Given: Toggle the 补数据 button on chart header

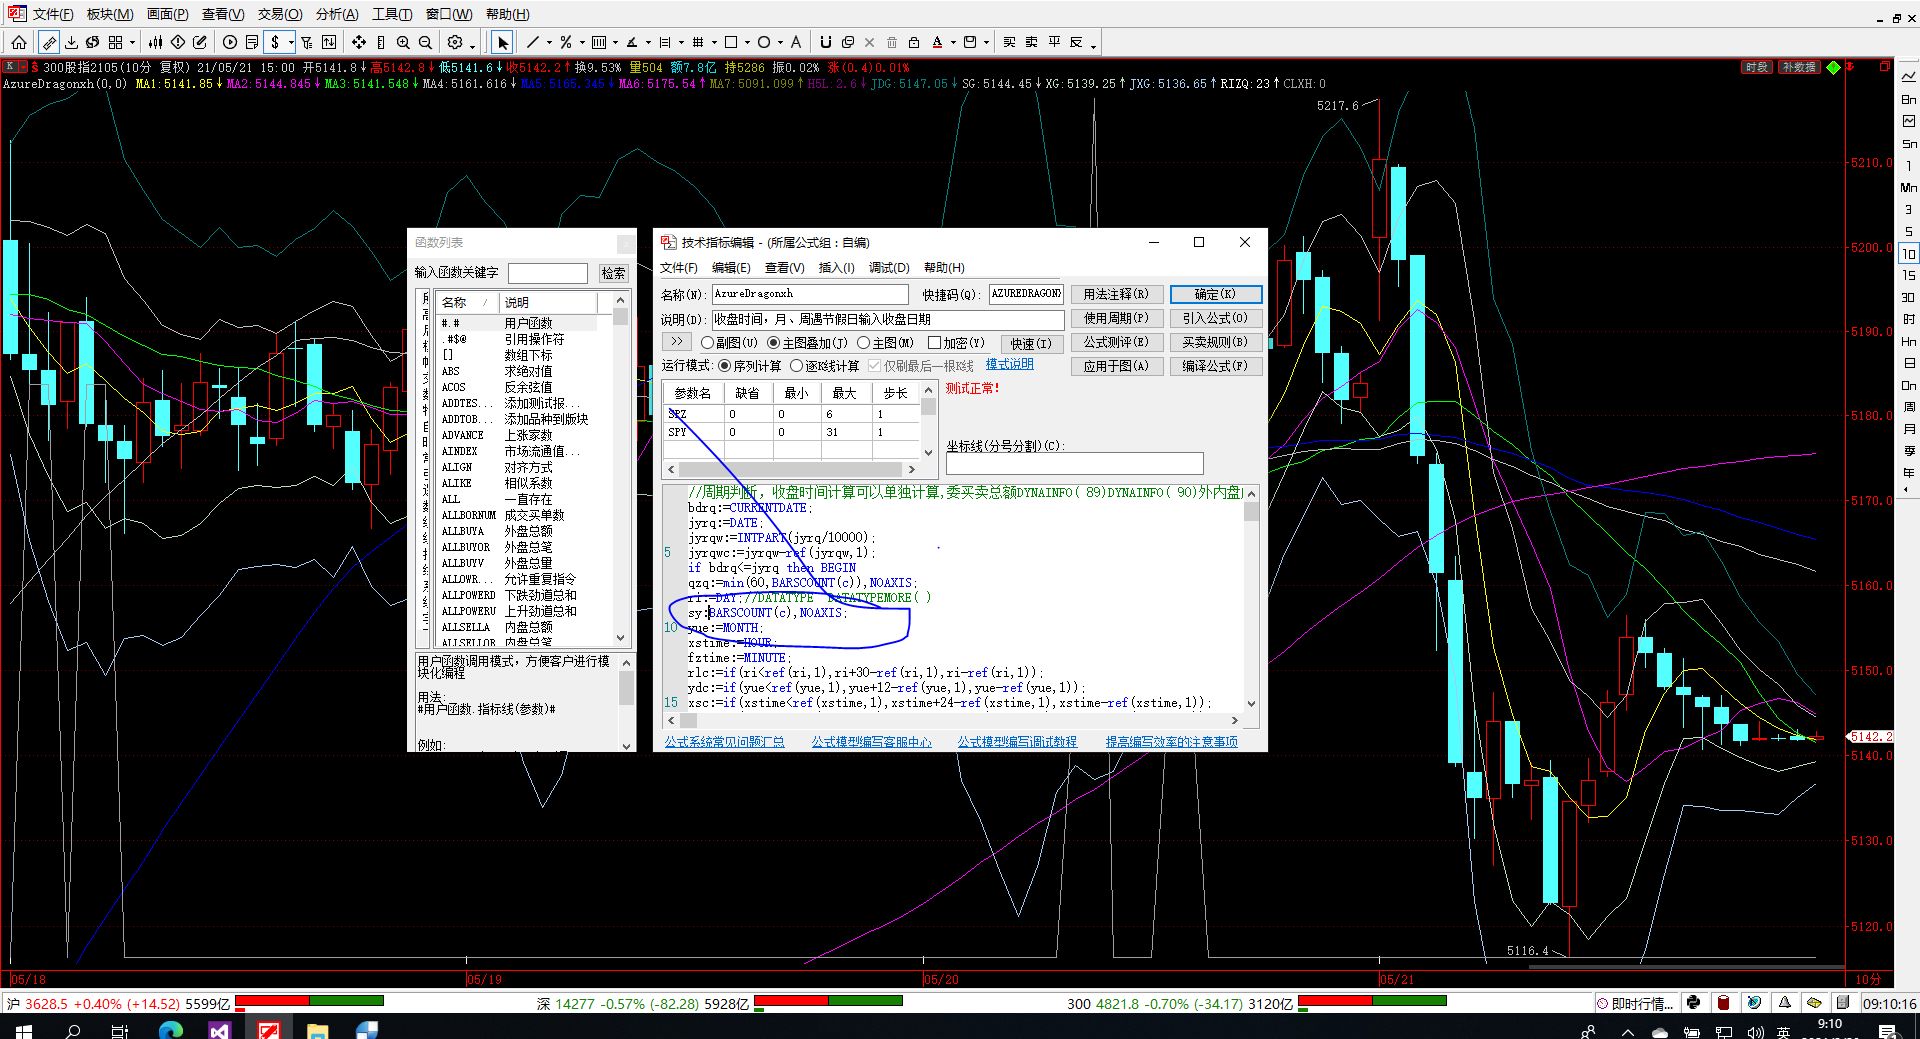Looking at the screenshot, I should pos(1799,67).
